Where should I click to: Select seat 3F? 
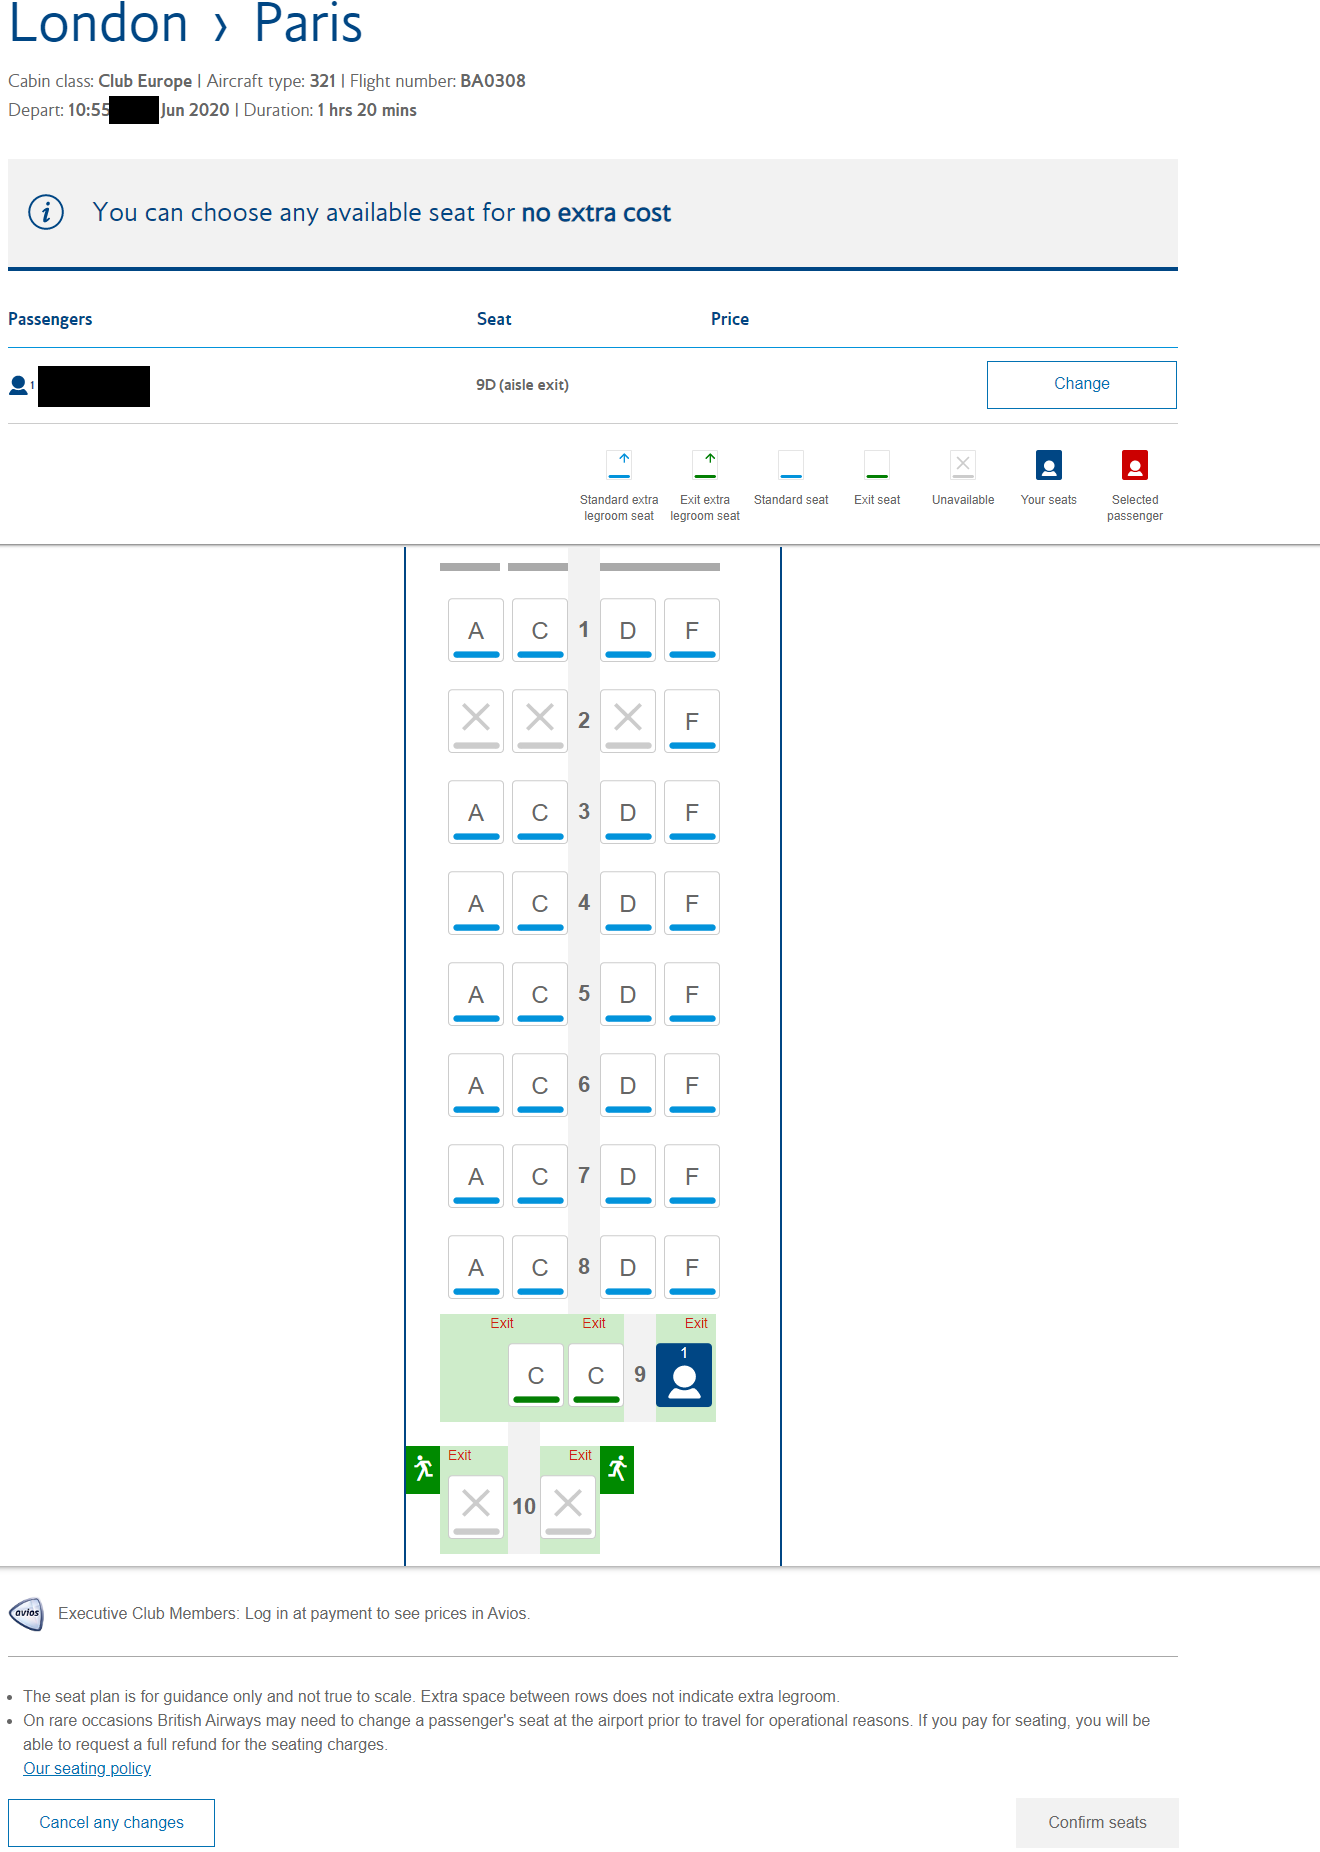point(692,812)
